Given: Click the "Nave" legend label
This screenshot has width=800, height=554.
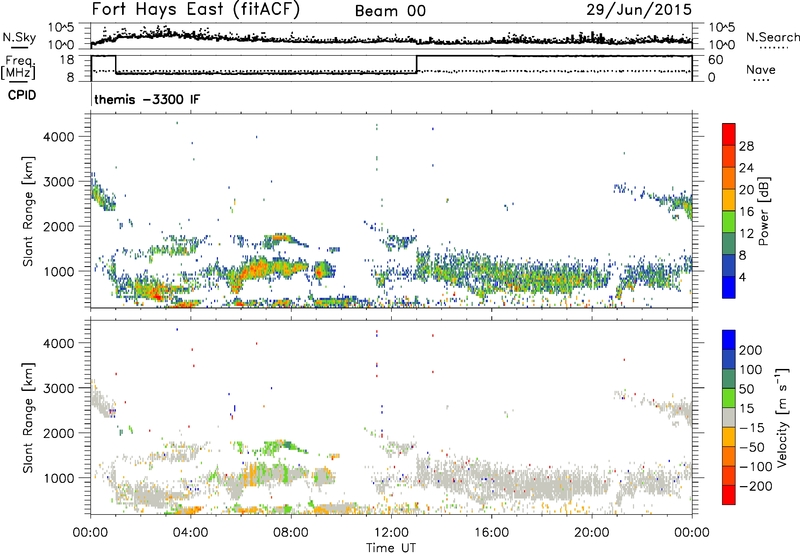Looking at the screenshot, I should coord(760,69).
